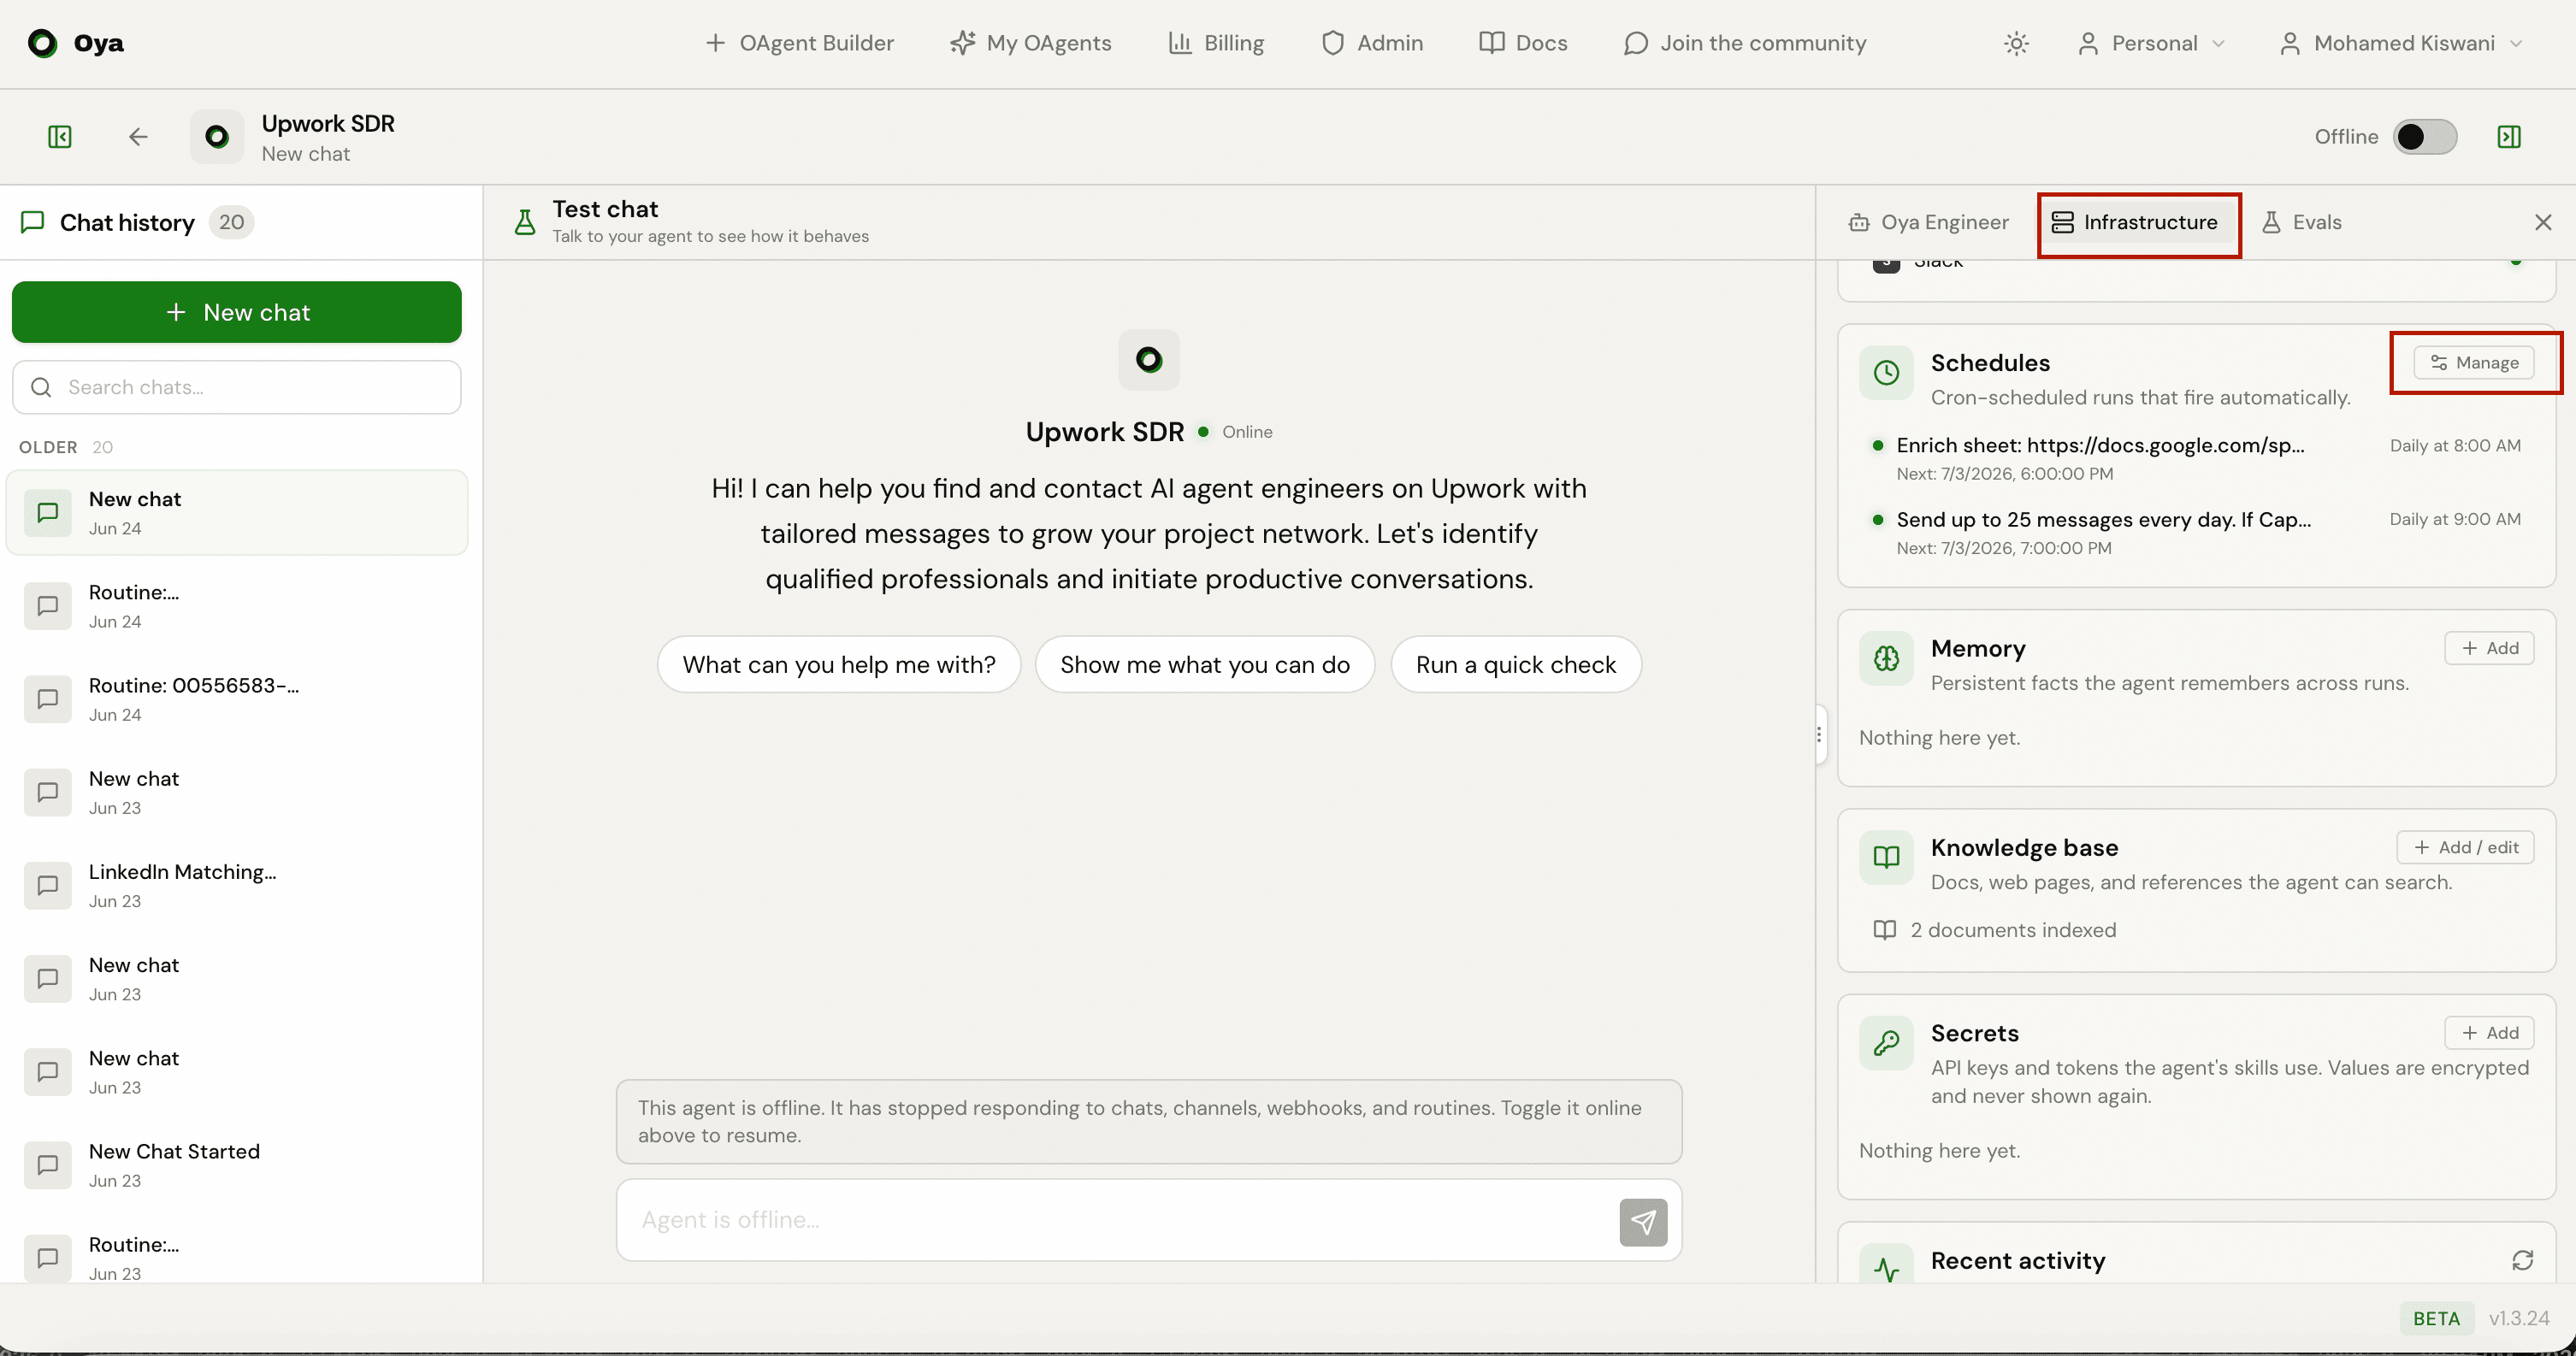Focus the Search chats field
The width and height of the screenshot is (2576, 1356).
(237, 387)
